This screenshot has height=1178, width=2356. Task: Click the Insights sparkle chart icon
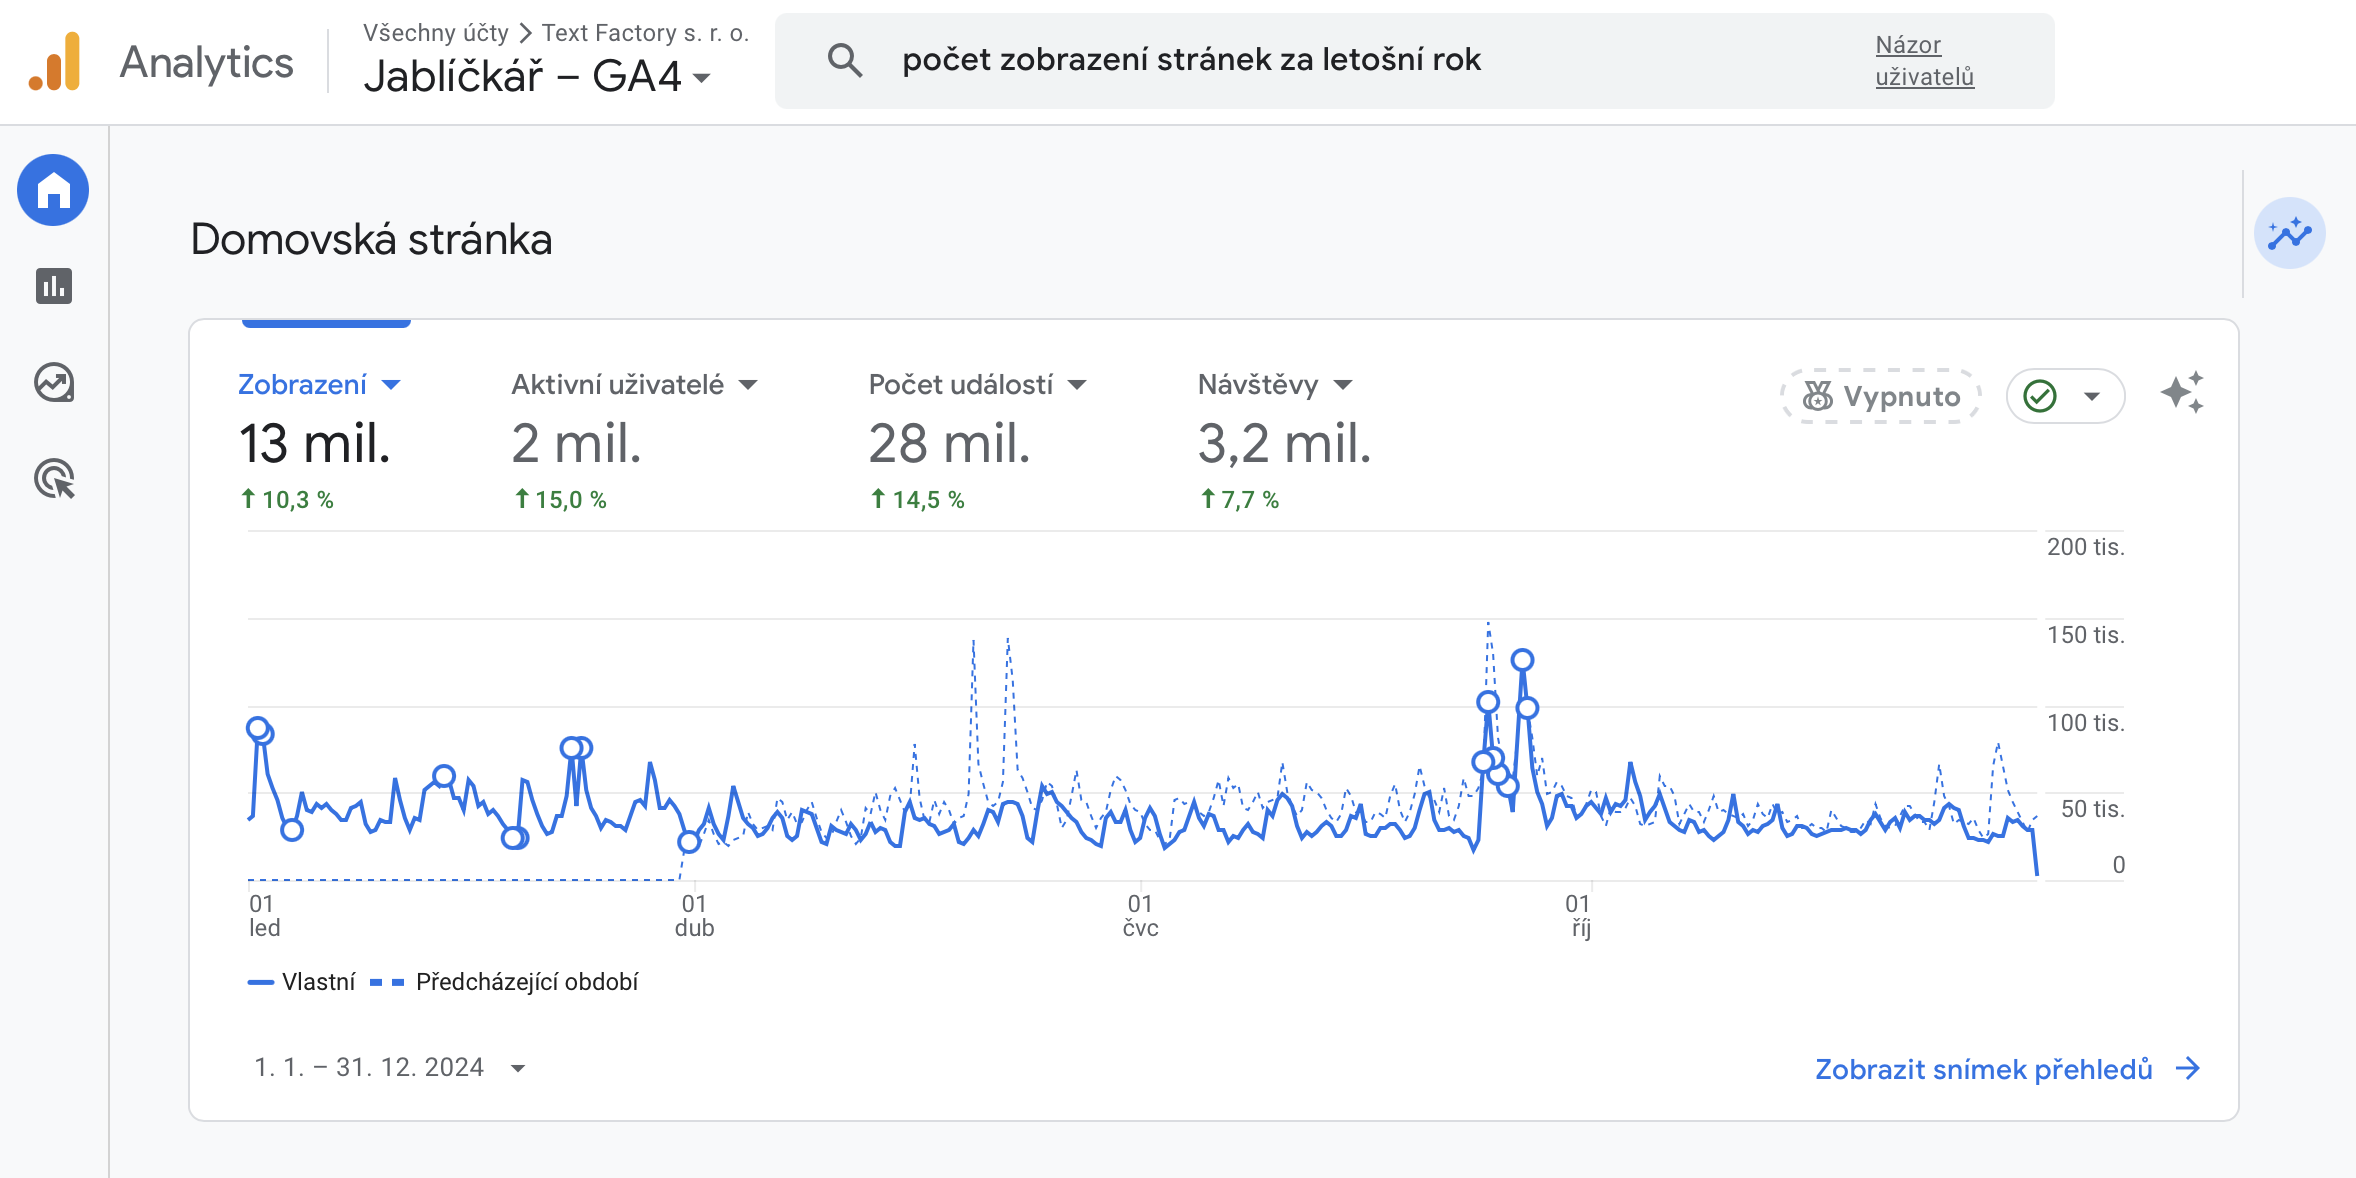coord(2289,234)
